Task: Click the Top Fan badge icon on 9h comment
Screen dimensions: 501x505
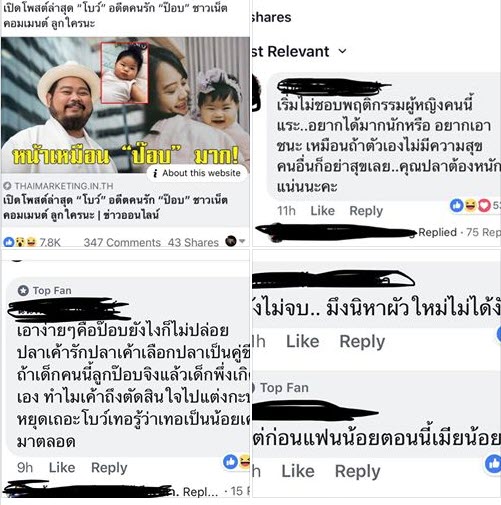Action: click(23, 291)
